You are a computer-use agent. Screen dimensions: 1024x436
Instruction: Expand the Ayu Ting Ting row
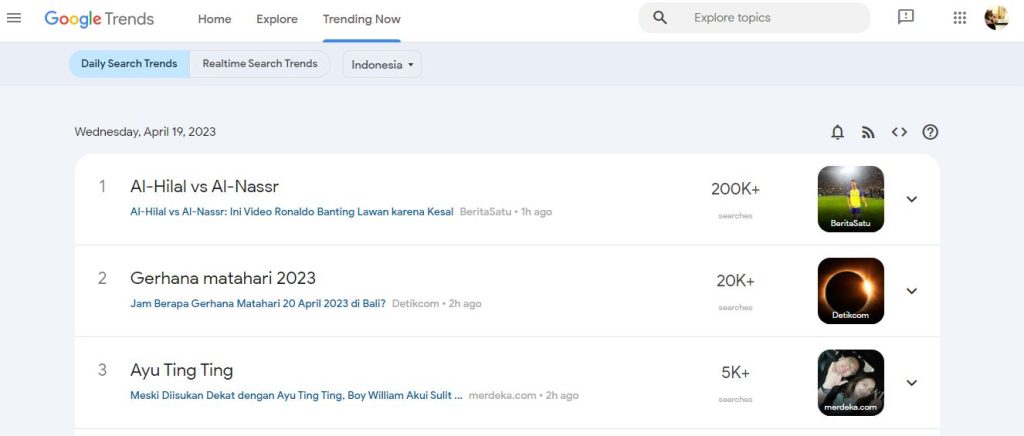[912, 383]
